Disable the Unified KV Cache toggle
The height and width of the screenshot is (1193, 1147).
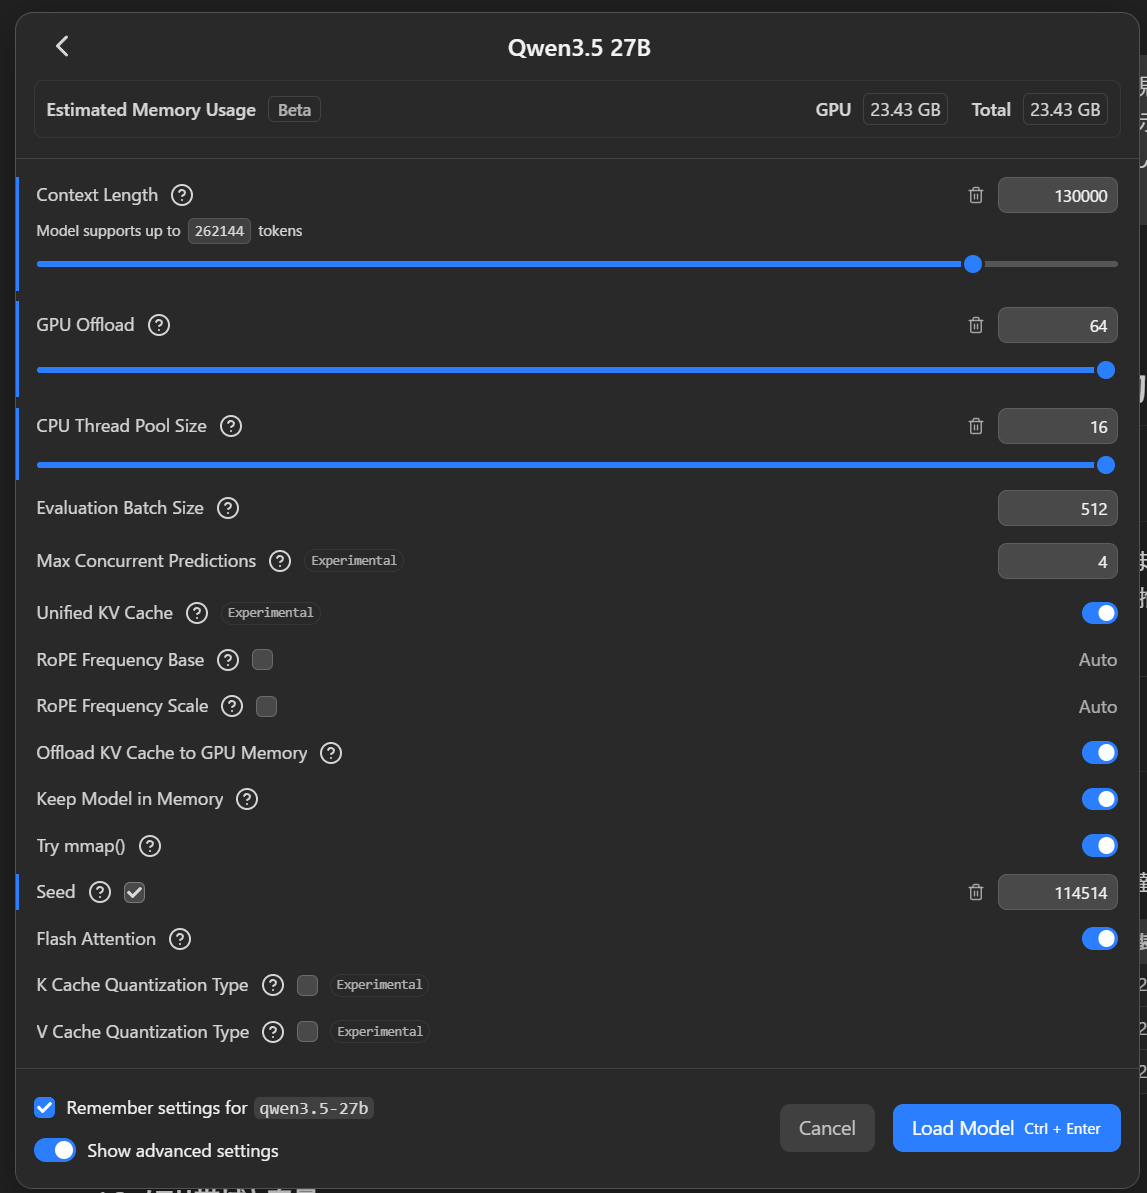(1099, 613)
